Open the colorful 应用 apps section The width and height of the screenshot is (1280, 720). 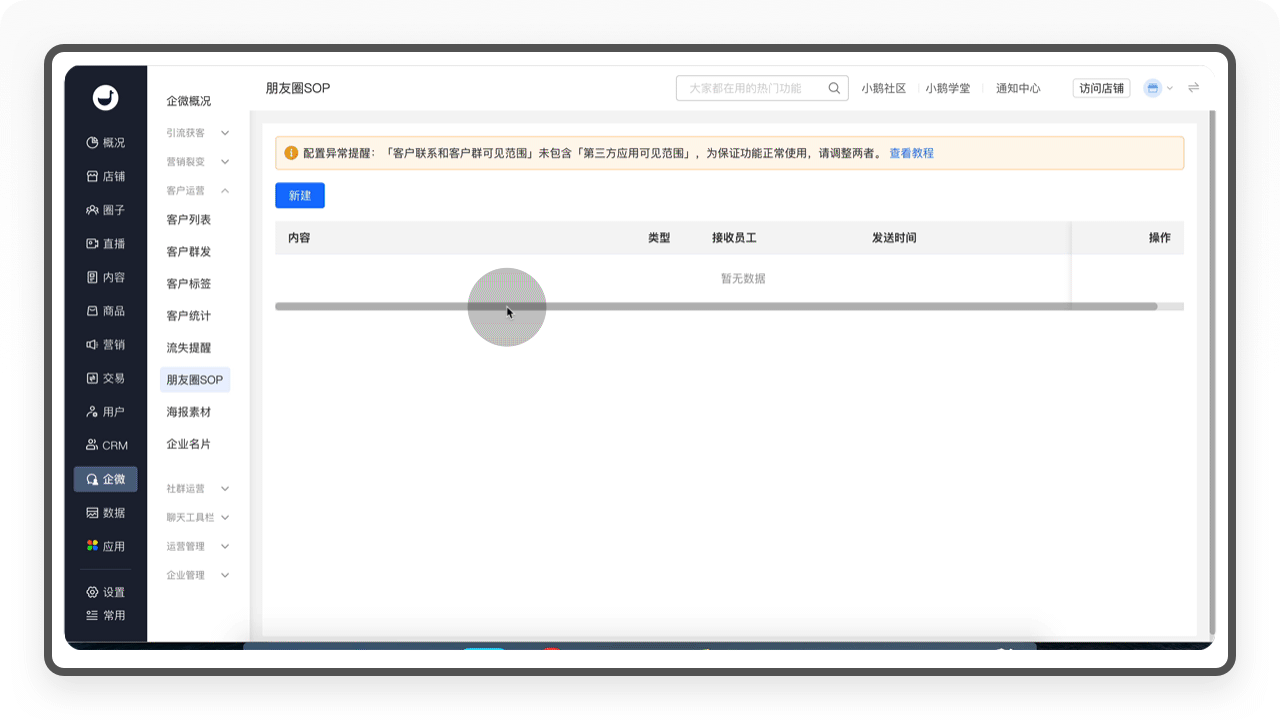click(105, 547)
